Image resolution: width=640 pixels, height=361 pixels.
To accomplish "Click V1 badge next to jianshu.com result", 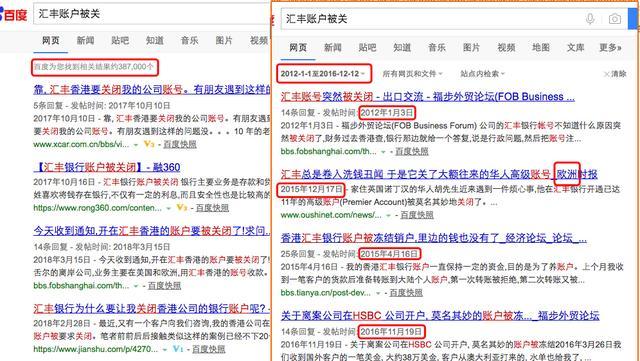I will 178,349.
